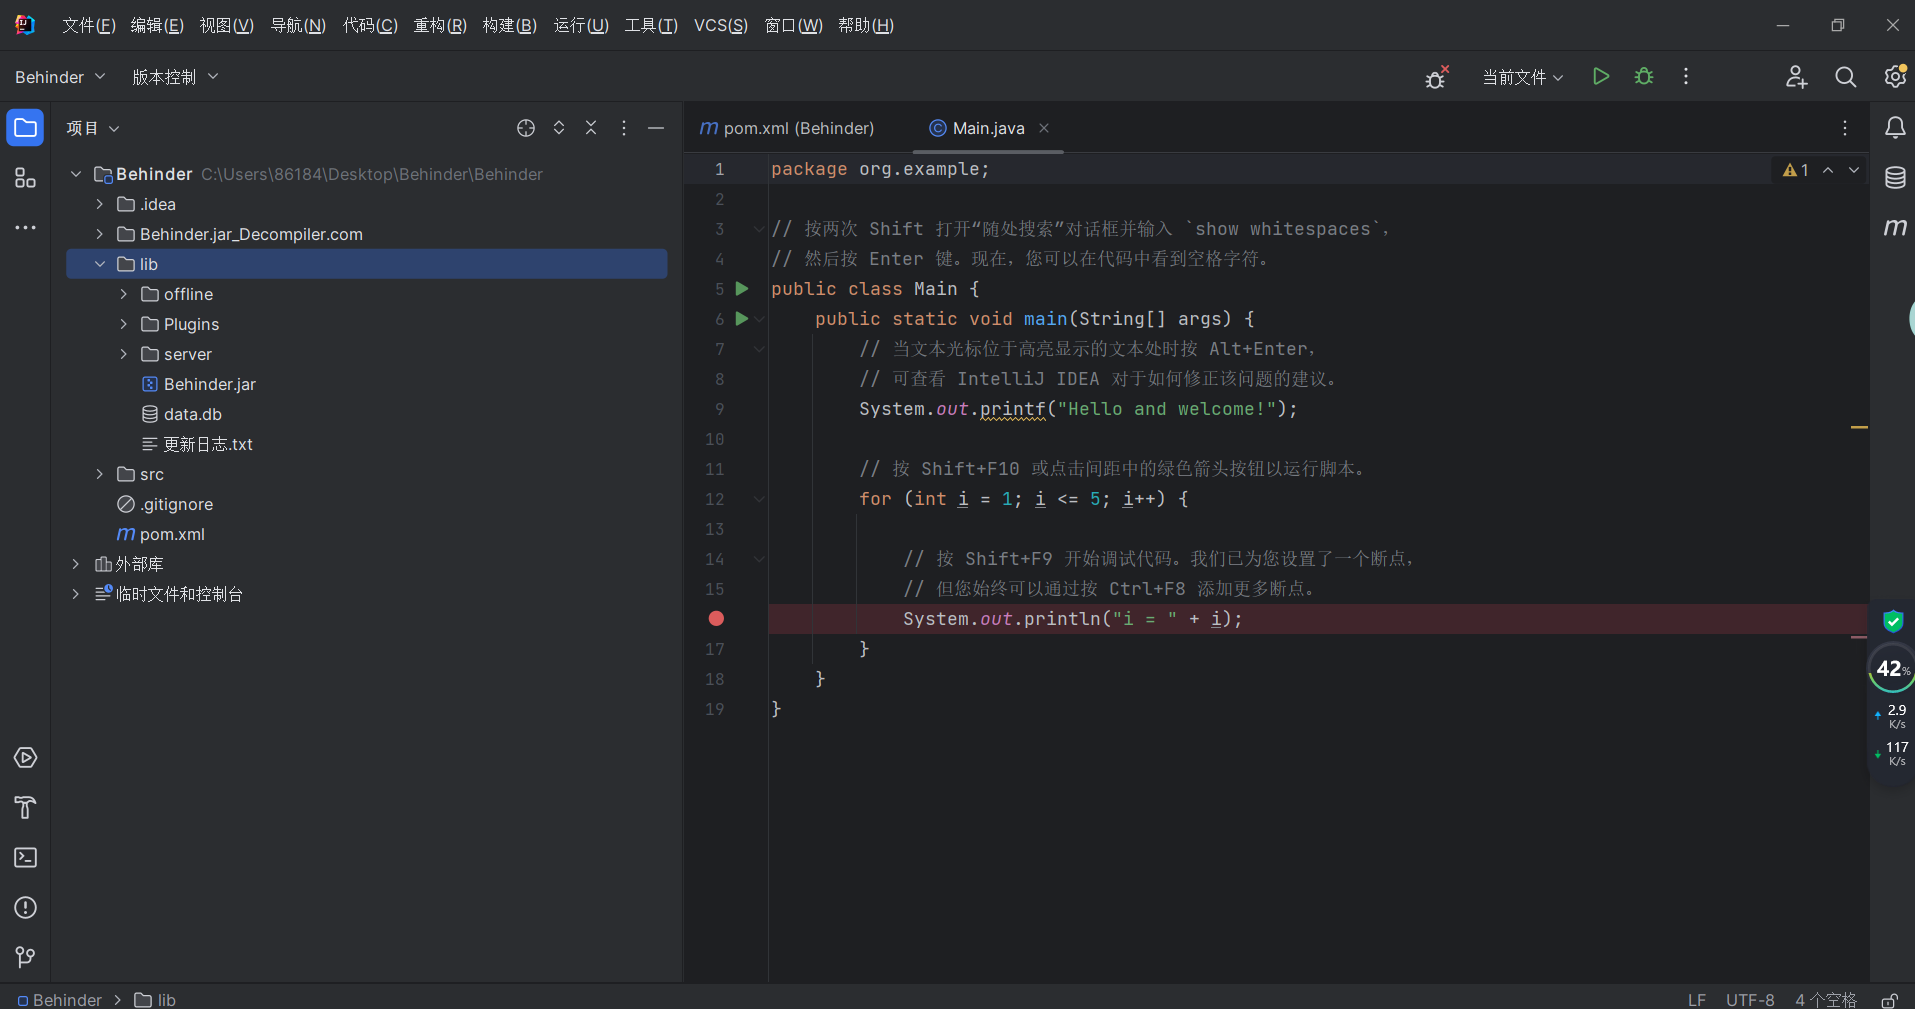Open the 版本控制 dropdown

(175, 77)
